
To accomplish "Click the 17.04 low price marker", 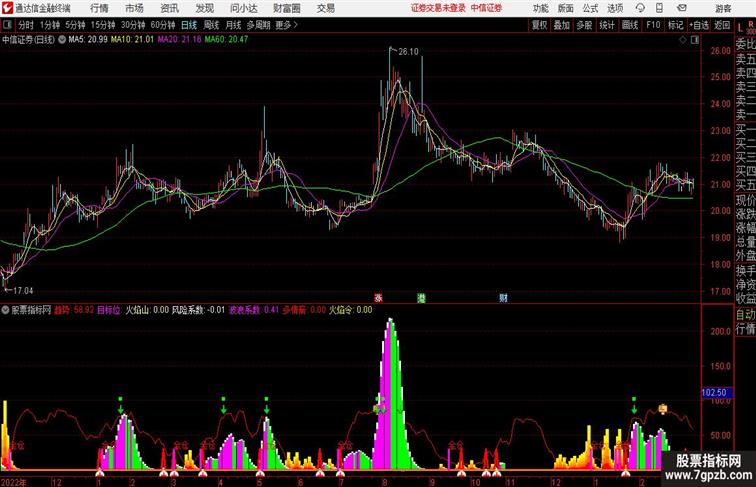I will [x=23, y=291].
